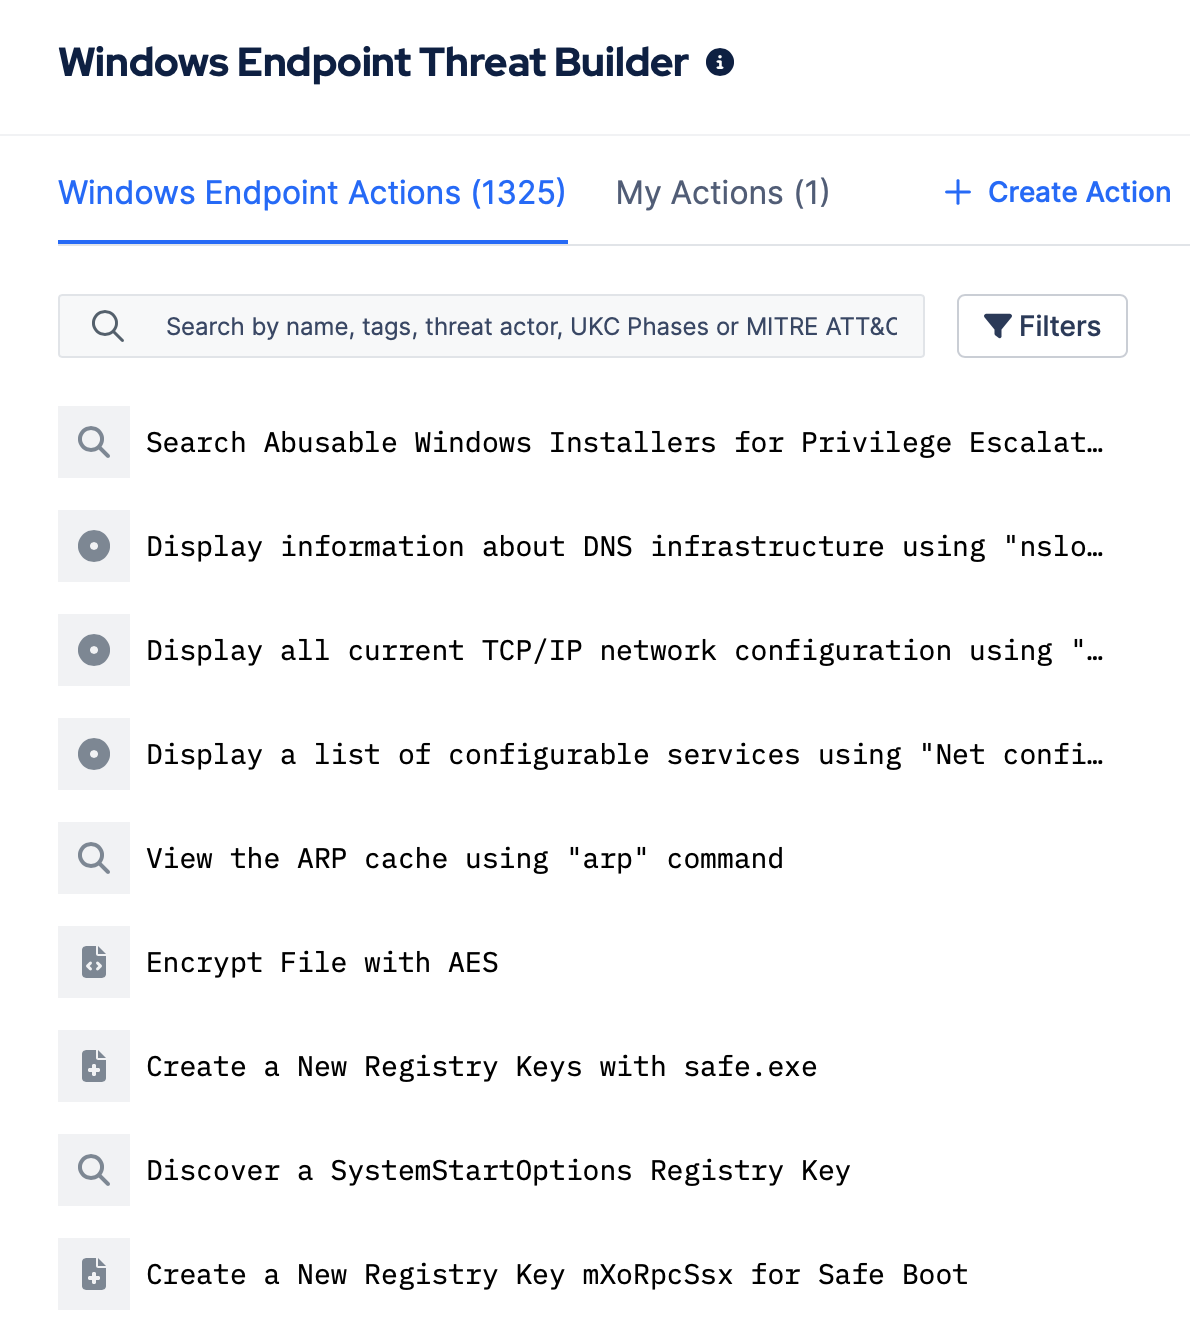Click the info icon beside the page title
This screenshot has height=1324, width=1190.
[720, 63]
